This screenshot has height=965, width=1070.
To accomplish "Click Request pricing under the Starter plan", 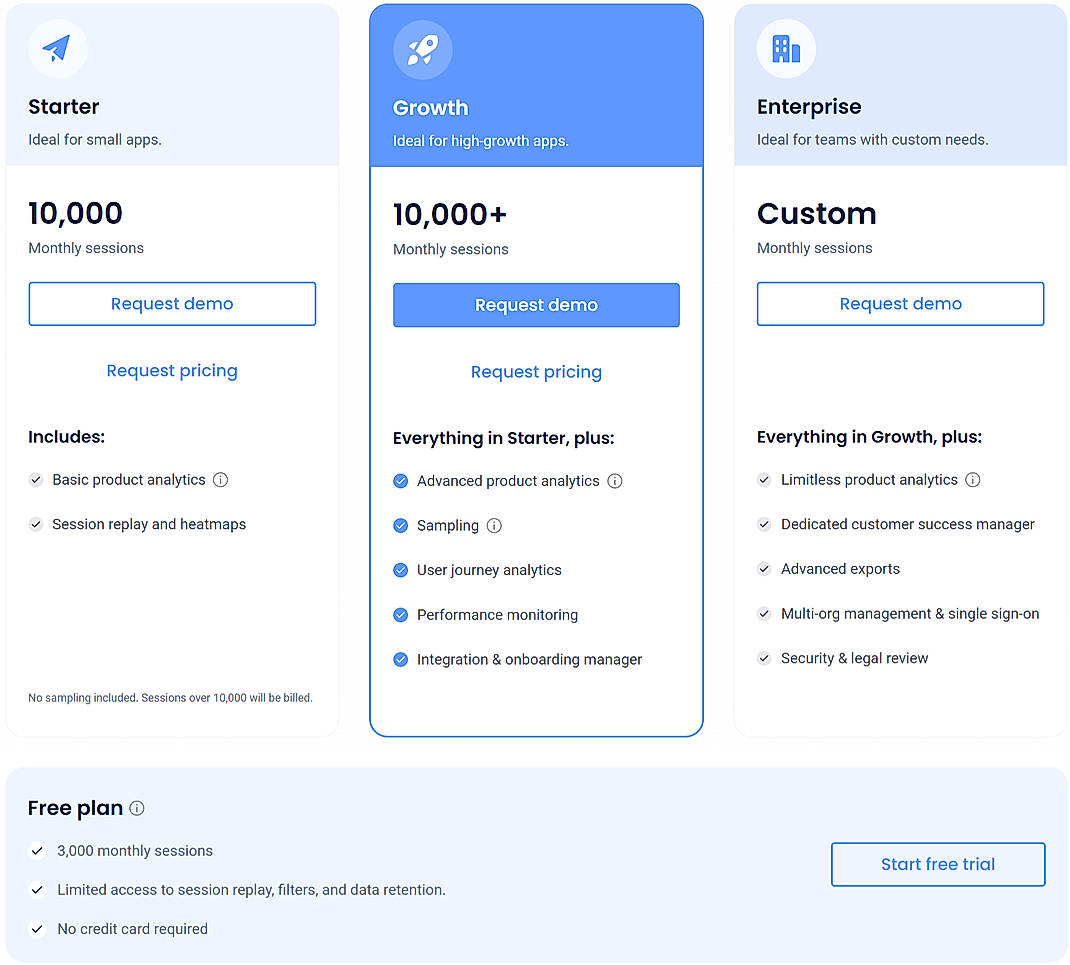I will (171, 370).
